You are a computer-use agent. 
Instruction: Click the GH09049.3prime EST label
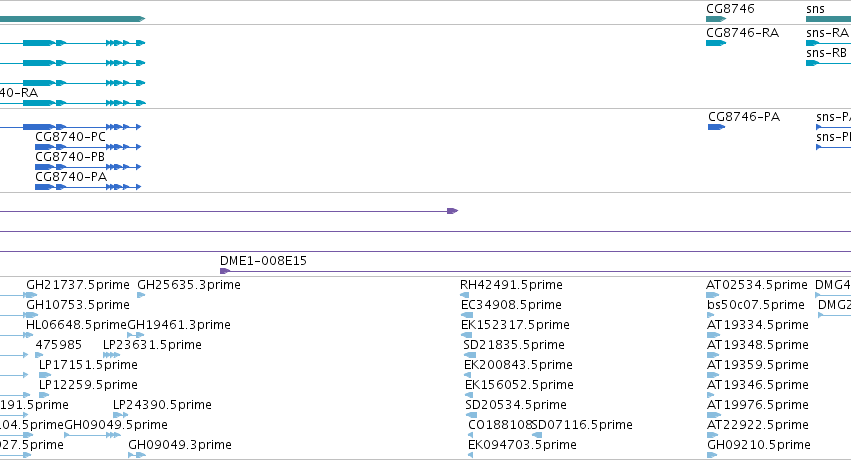[180, 445]
